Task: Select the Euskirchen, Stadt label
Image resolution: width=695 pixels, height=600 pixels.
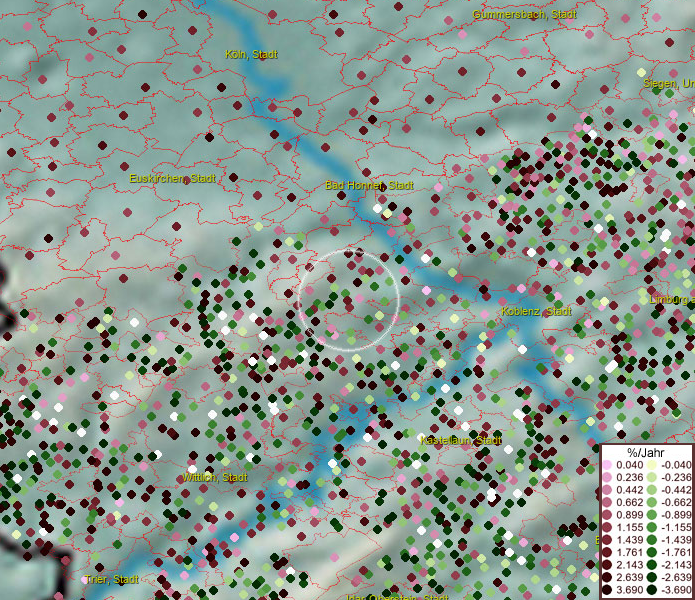Action: pos(172,178)
